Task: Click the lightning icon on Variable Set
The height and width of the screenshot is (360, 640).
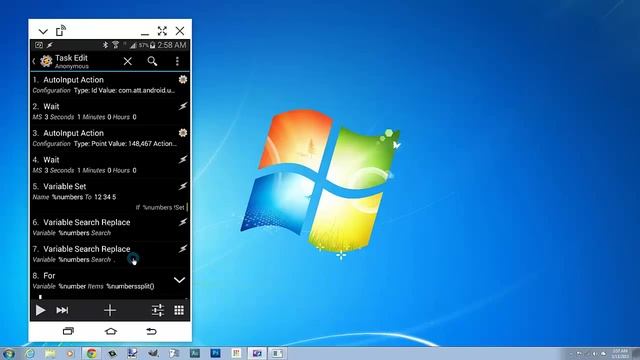Action: [183, 186]
